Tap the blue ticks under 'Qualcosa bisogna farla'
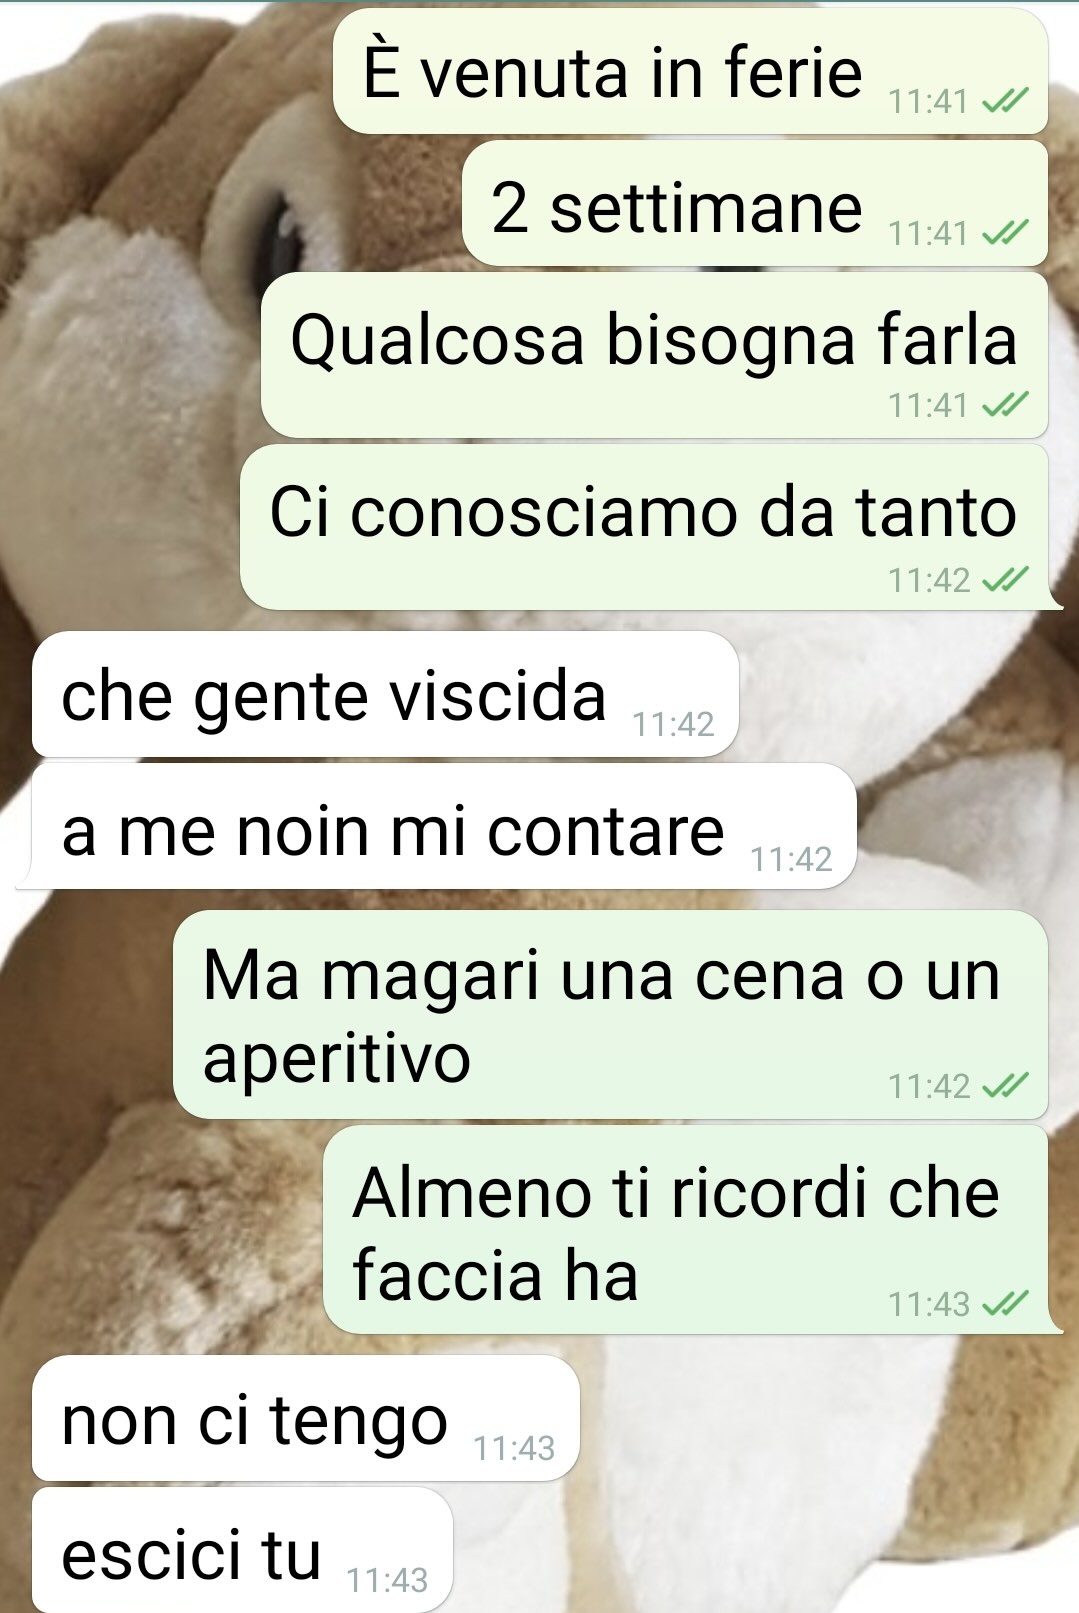The height and width of the screenshot is (1613, 1079). pyautogui.click(x=1005, y=405)
